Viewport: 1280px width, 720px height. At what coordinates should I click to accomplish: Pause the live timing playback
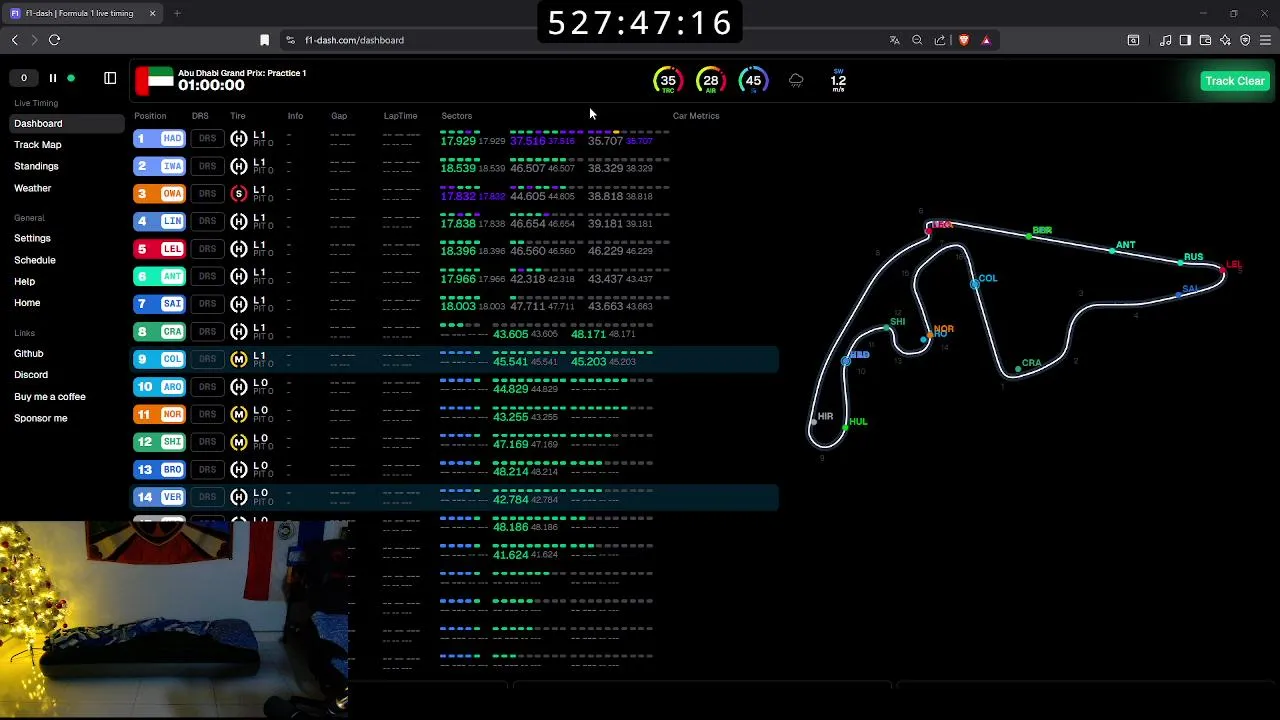pos(52,78)
